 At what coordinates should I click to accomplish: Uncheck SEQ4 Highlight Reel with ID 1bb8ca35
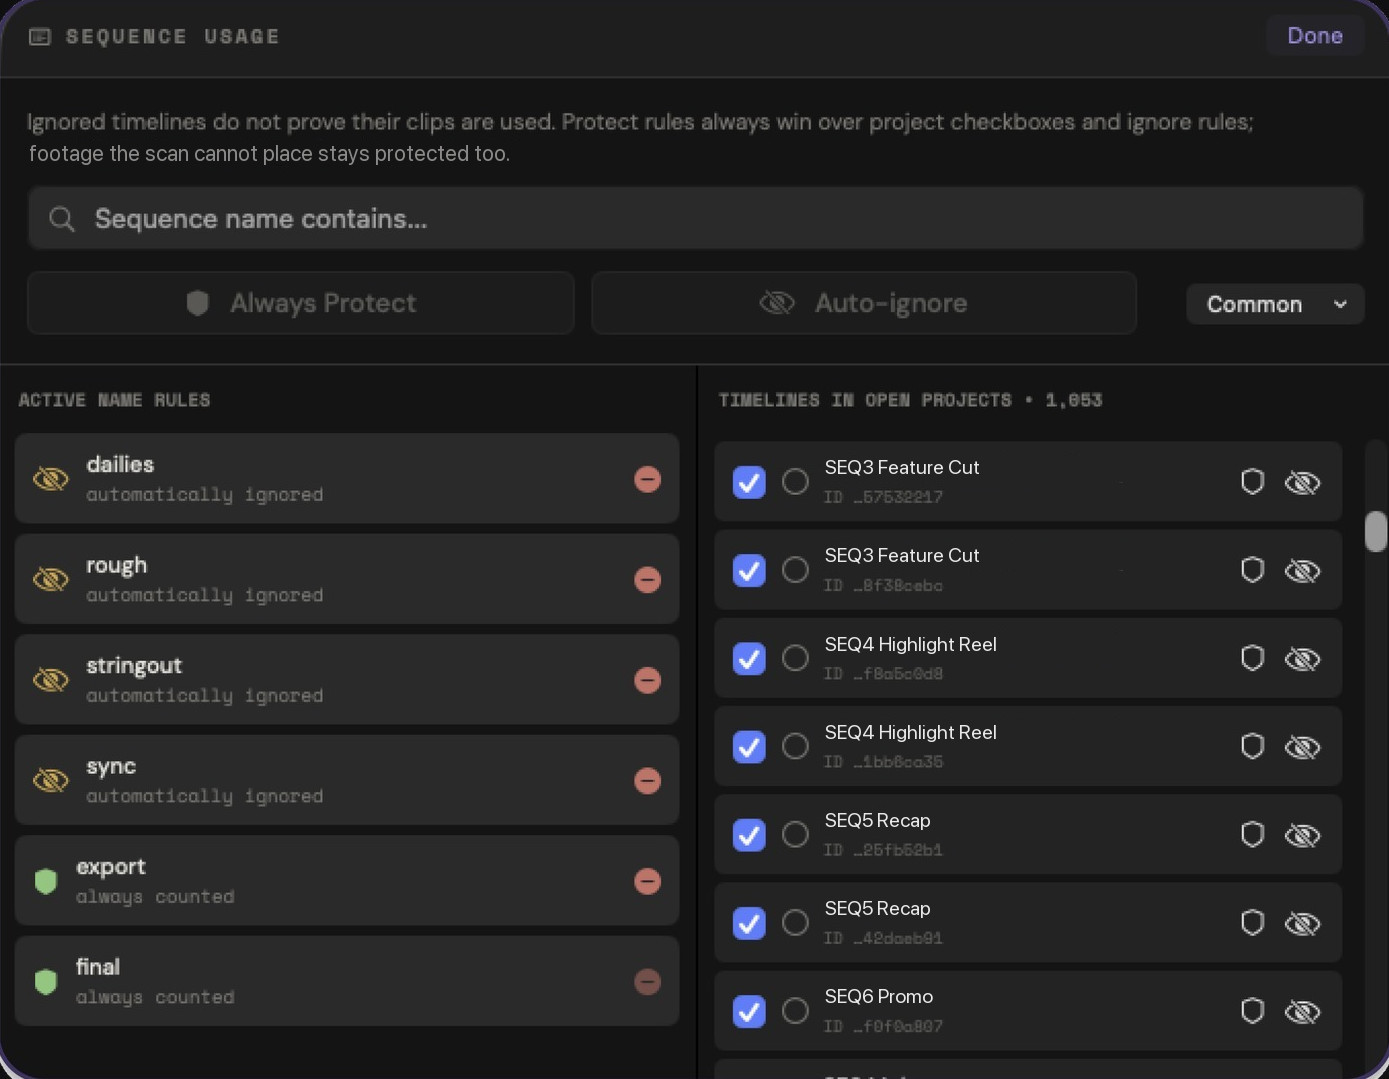749,746
